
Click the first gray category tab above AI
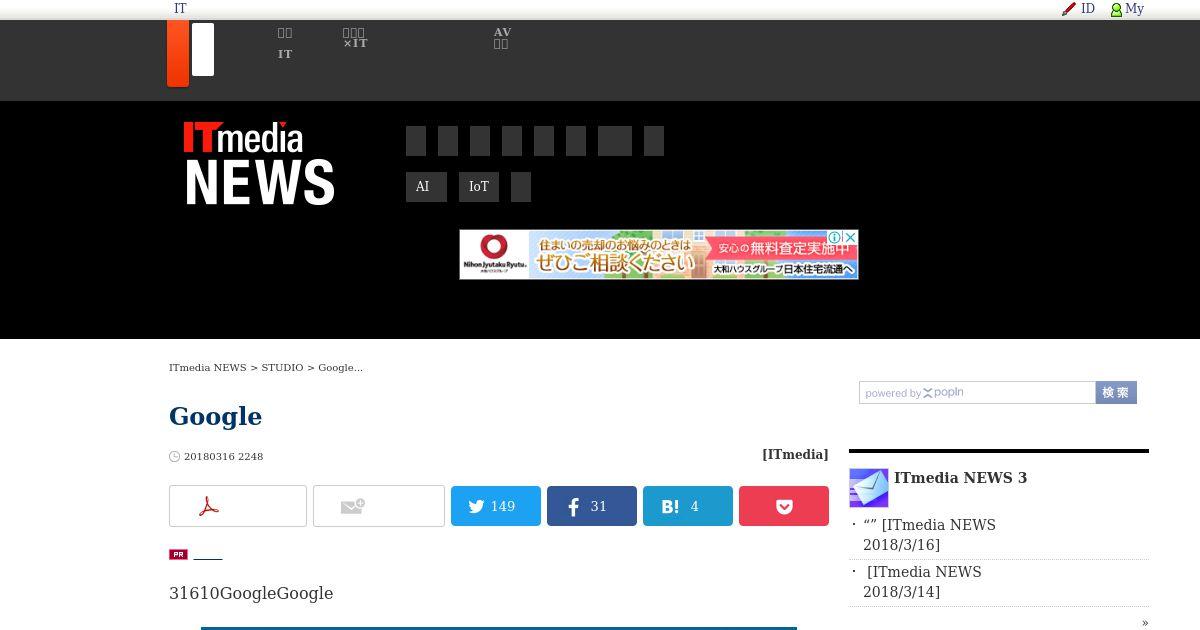click(x=416, y=141)
